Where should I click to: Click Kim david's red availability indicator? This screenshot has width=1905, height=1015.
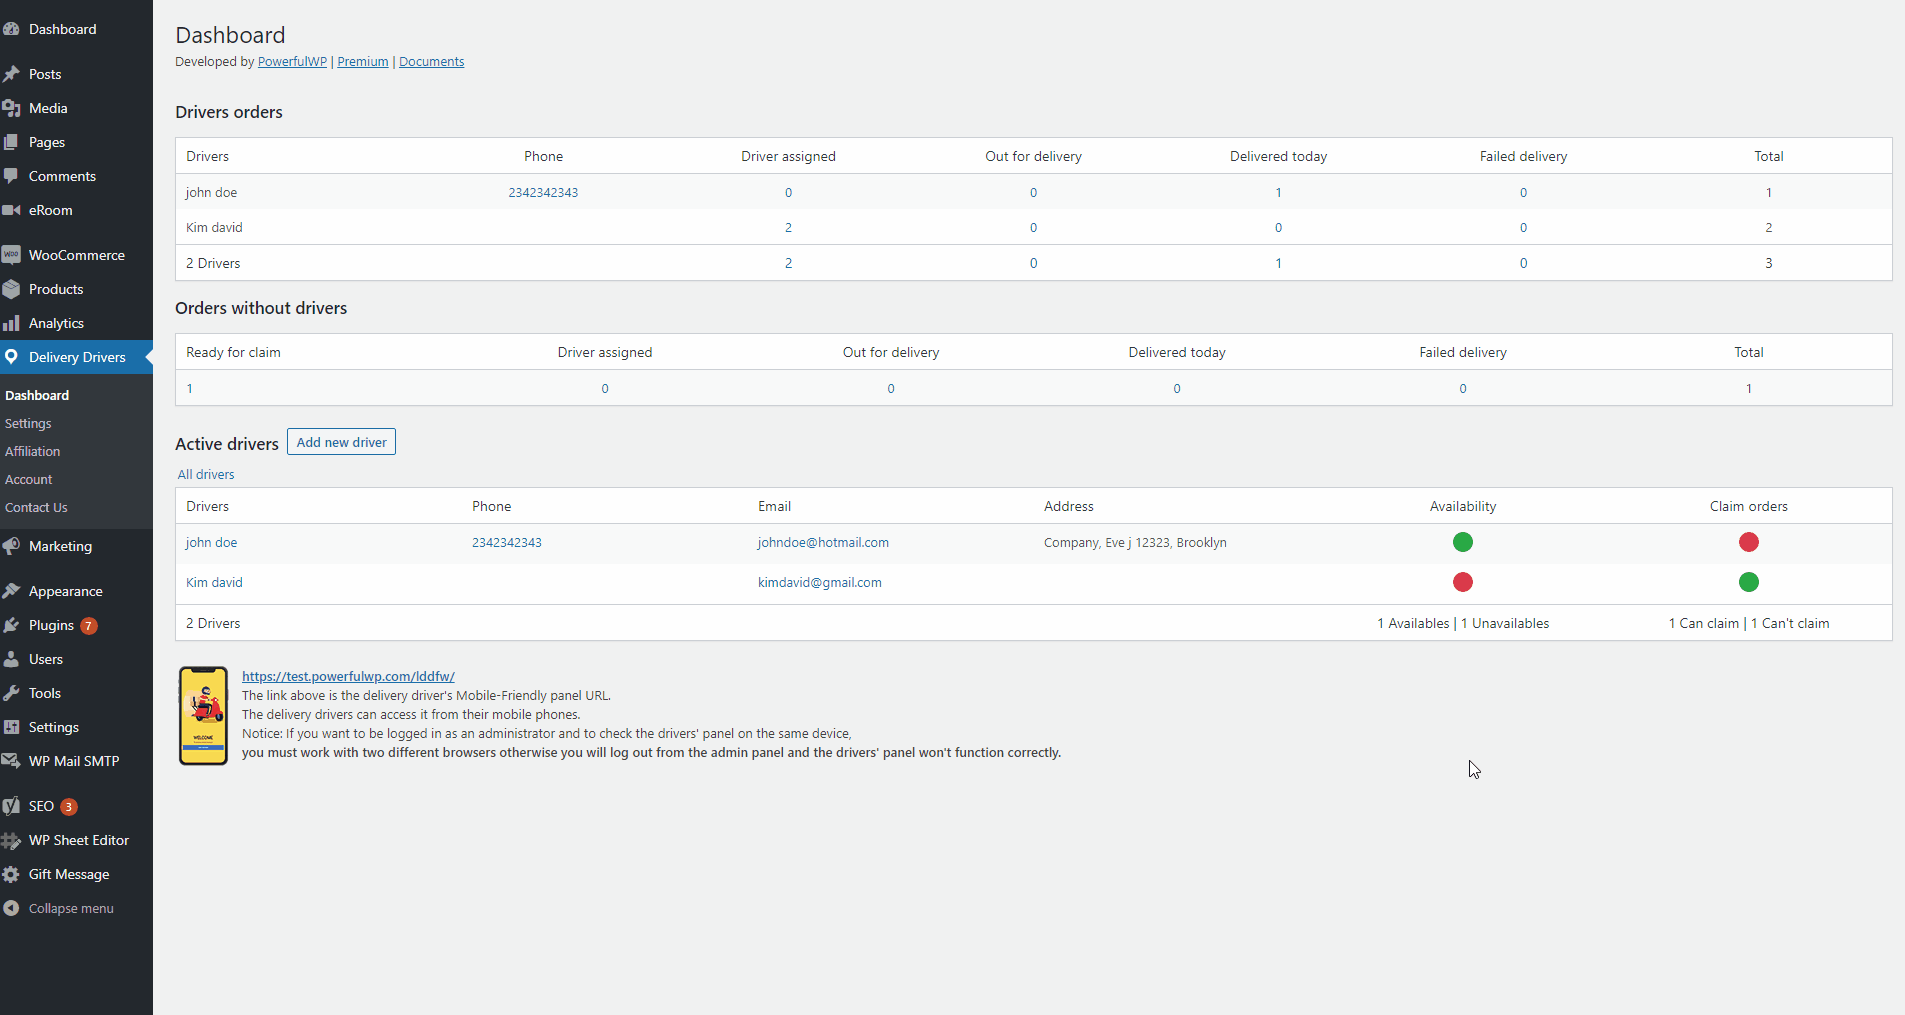tap(1463, 582)
